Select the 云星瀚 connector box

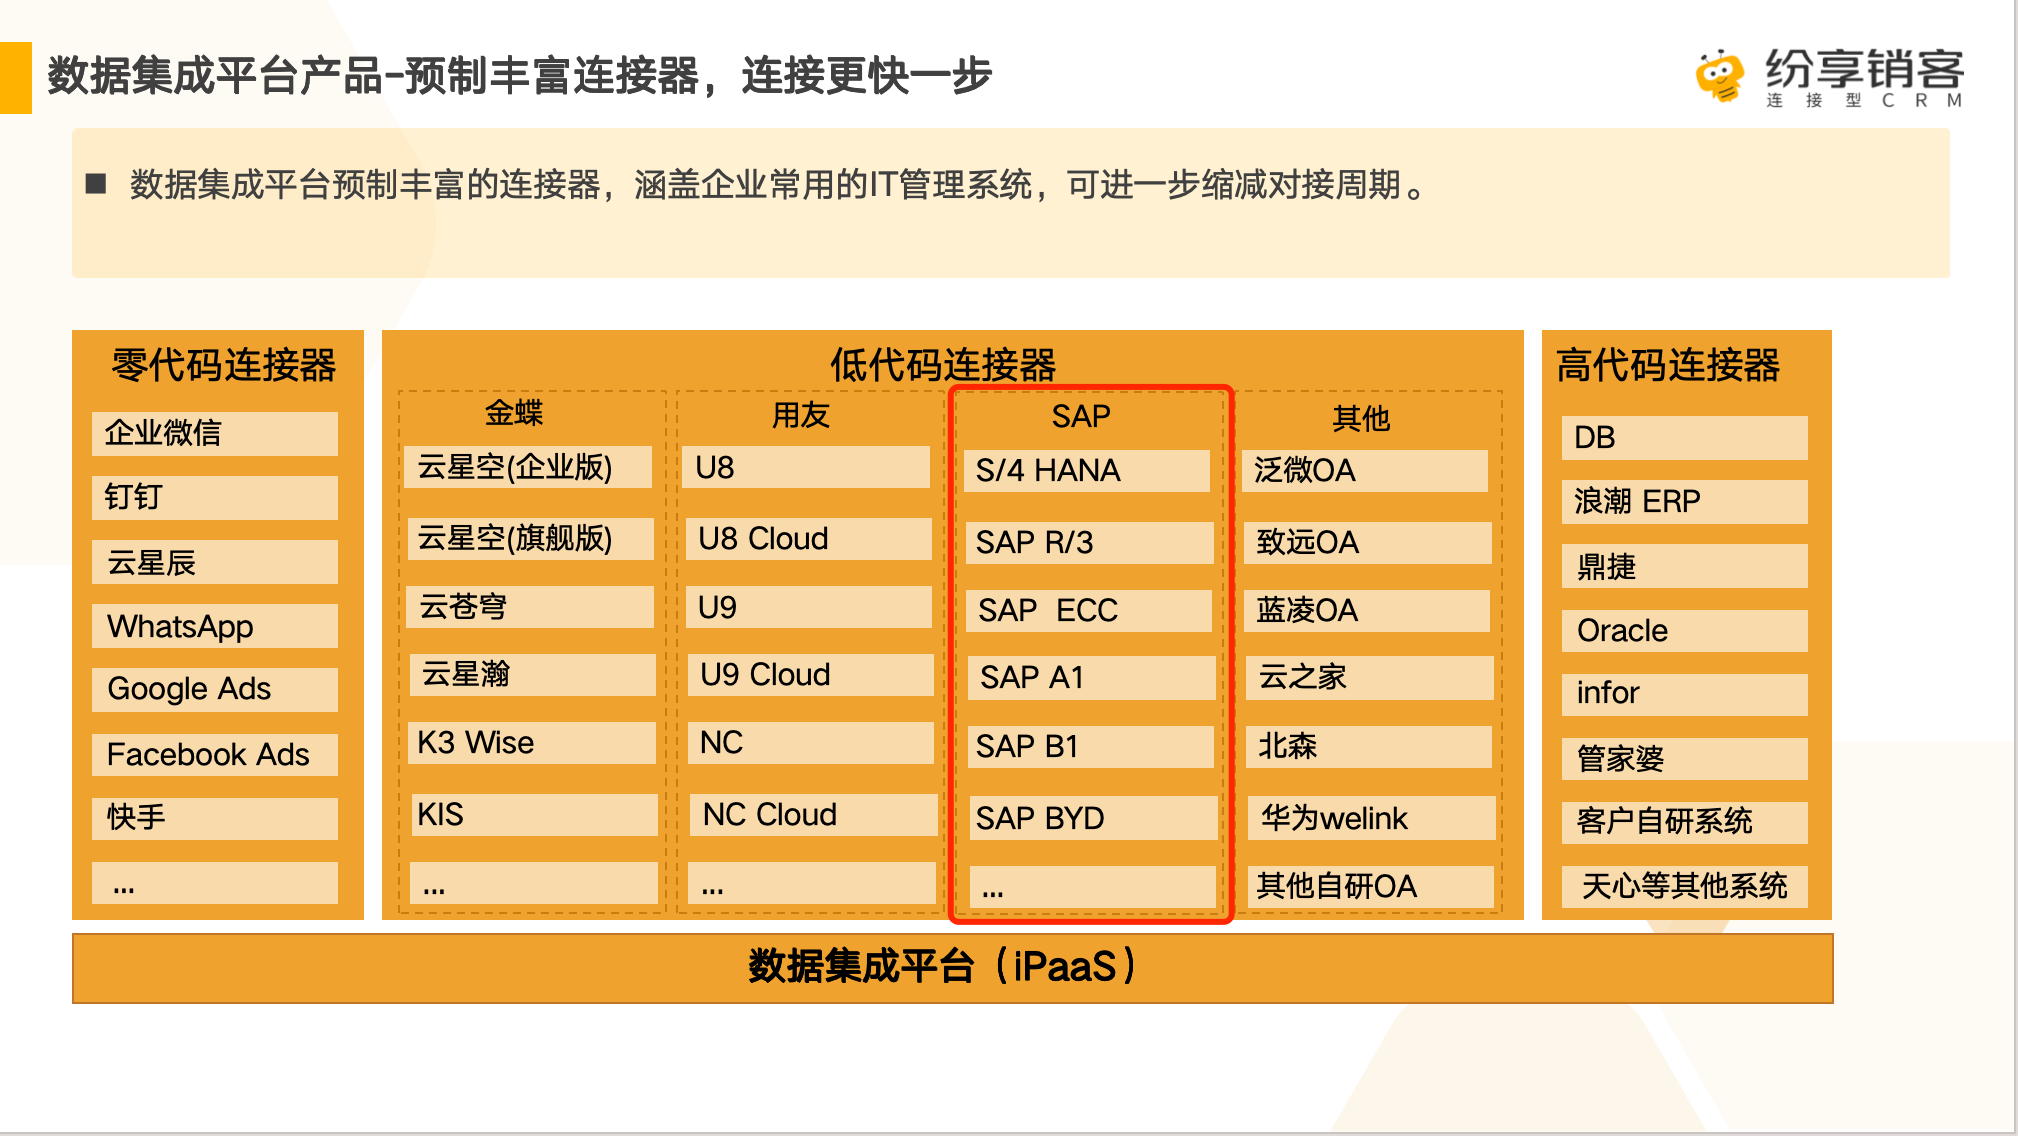[x=532, y=674]
